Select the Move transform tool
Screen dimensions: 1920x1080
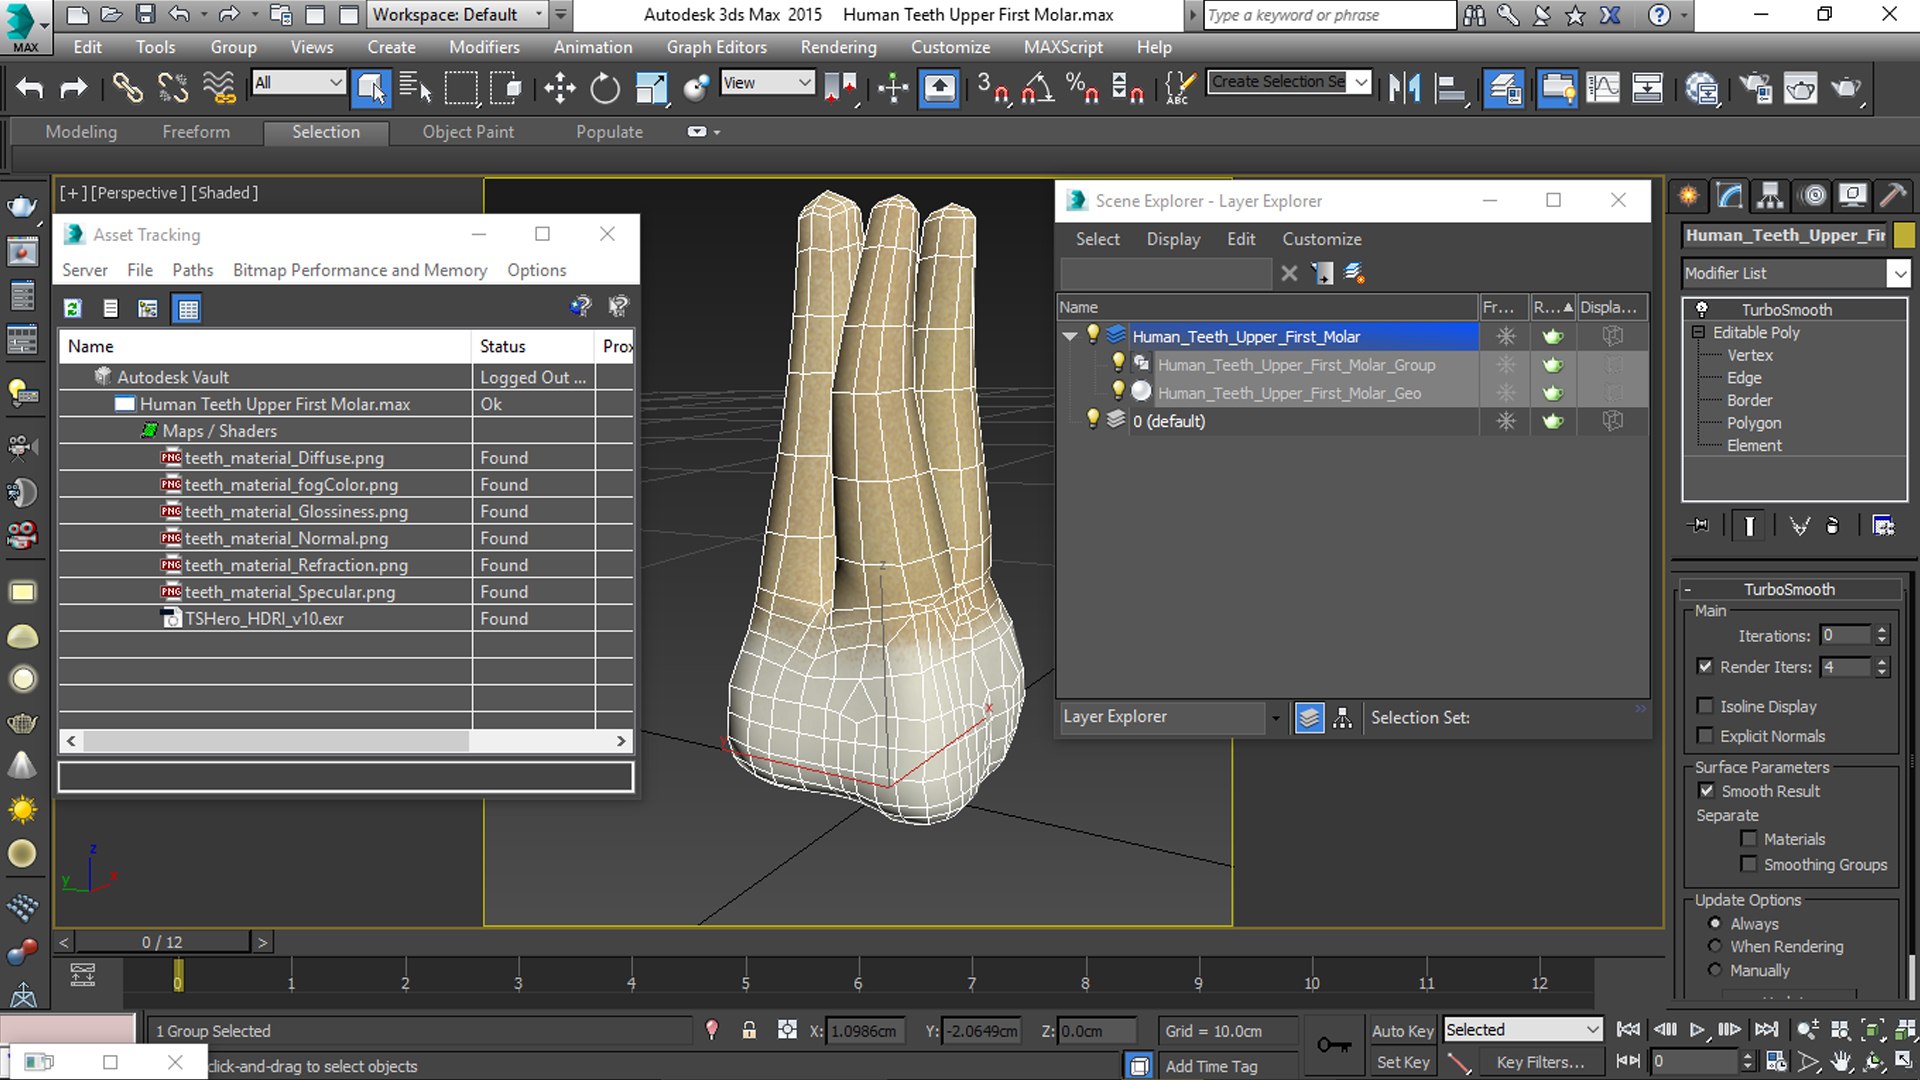559,88
